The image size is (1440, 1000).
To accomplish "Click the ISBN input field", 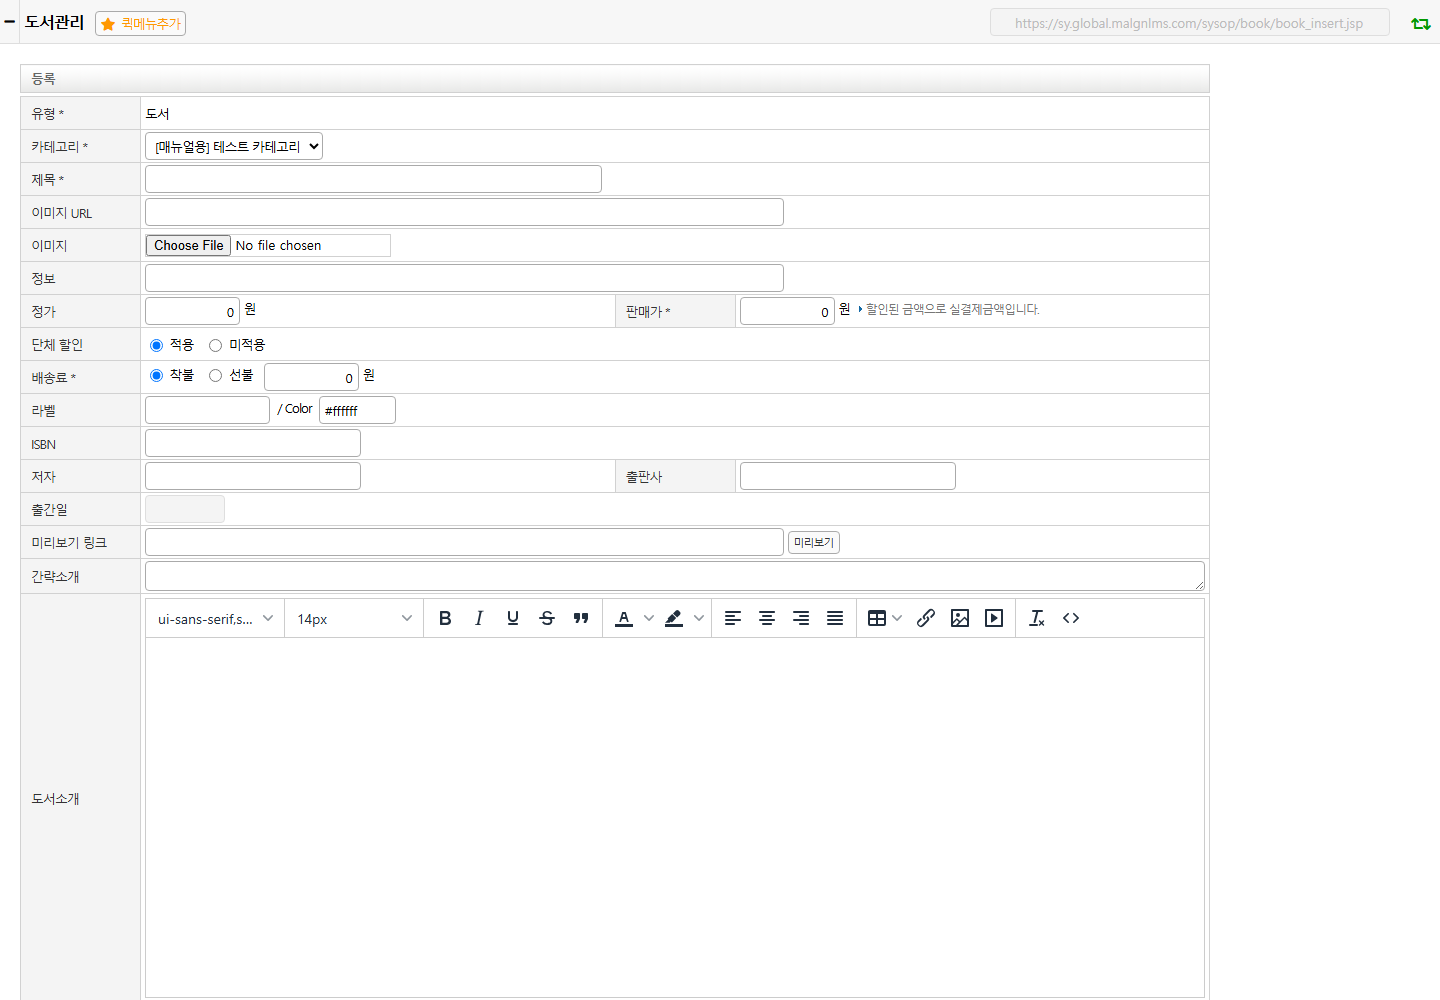I will (253, 443).
